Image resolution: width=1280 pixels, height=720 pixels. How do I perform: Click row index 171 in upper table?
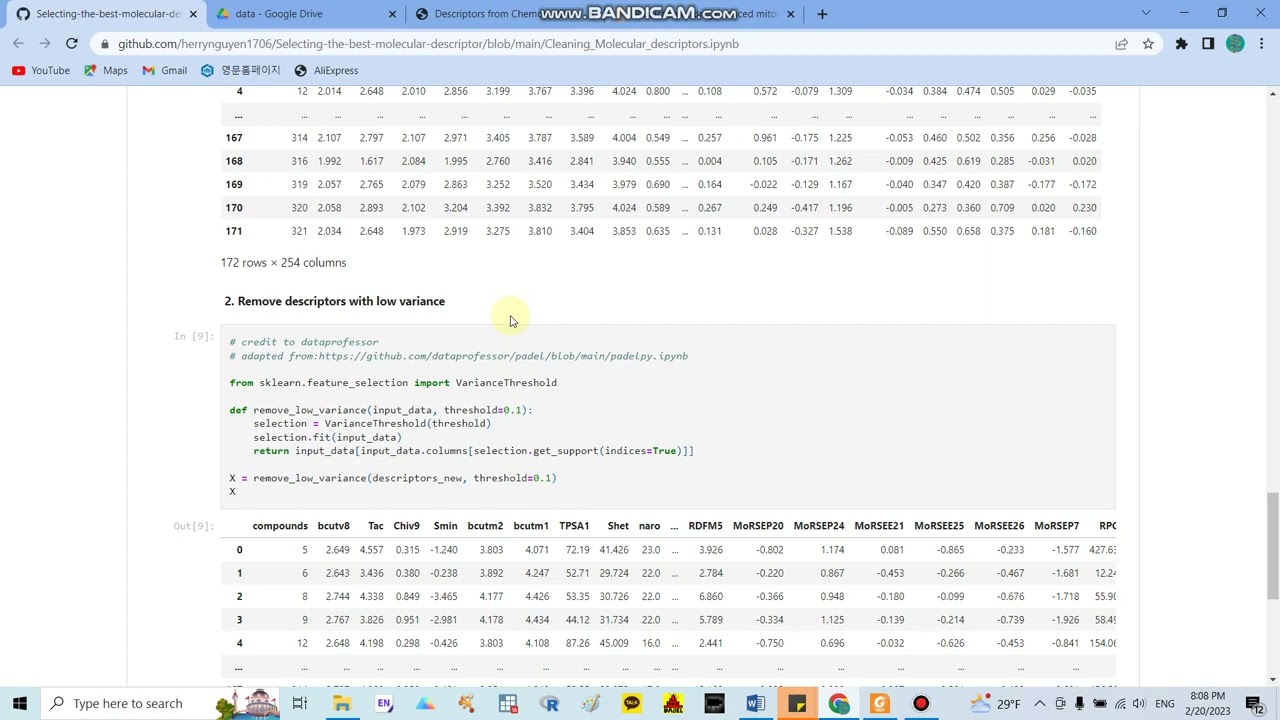pos(234,231)
